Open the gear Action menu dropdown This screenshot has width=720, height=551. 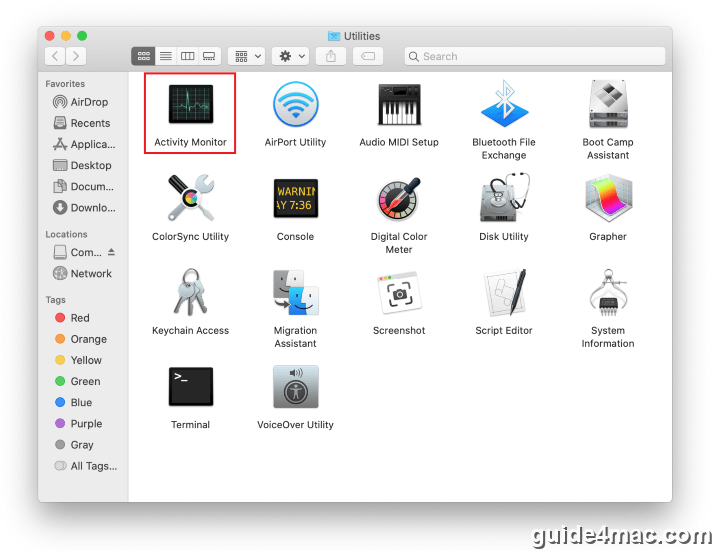(291, 56)
